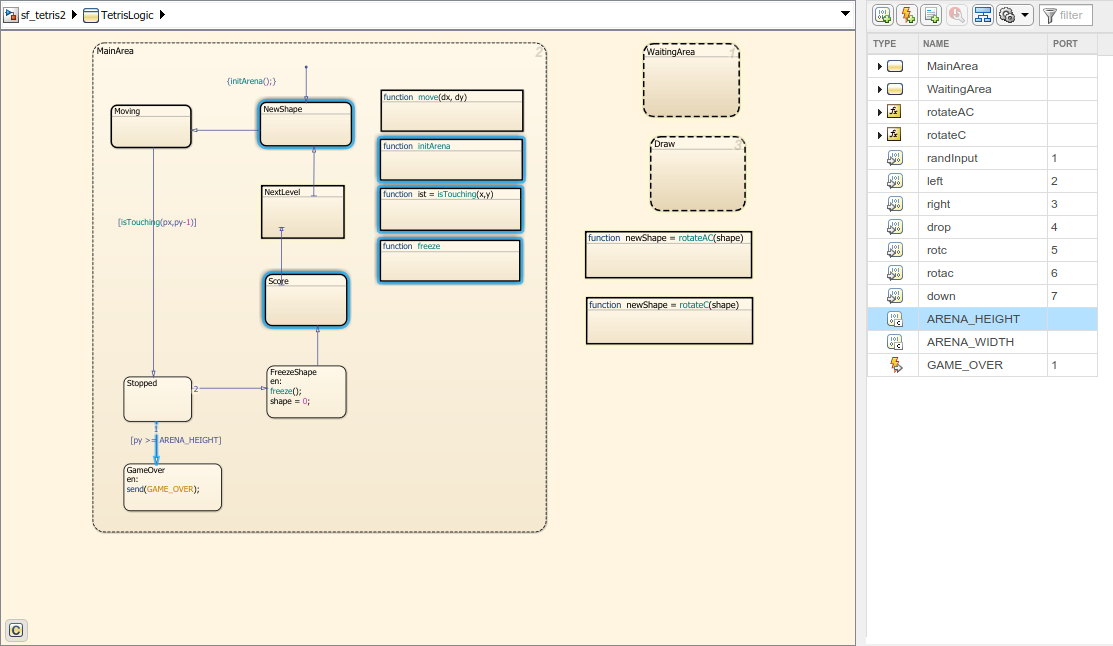Image resolution: width=1113 pixels, height=646 pixels.
Task: Click the GAME_OVER event icon in the list
Action: pyautogui.click(x=892, y=365)
